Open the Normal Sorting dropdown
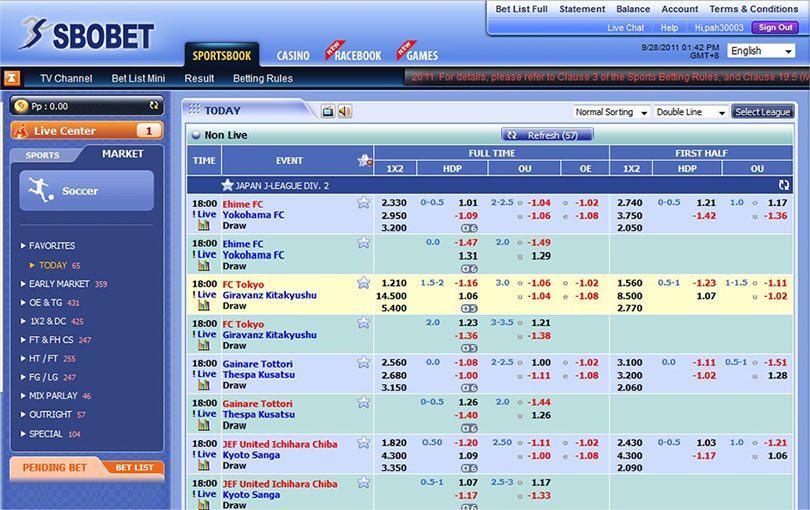Screen dimensions: 810x510 611,112
